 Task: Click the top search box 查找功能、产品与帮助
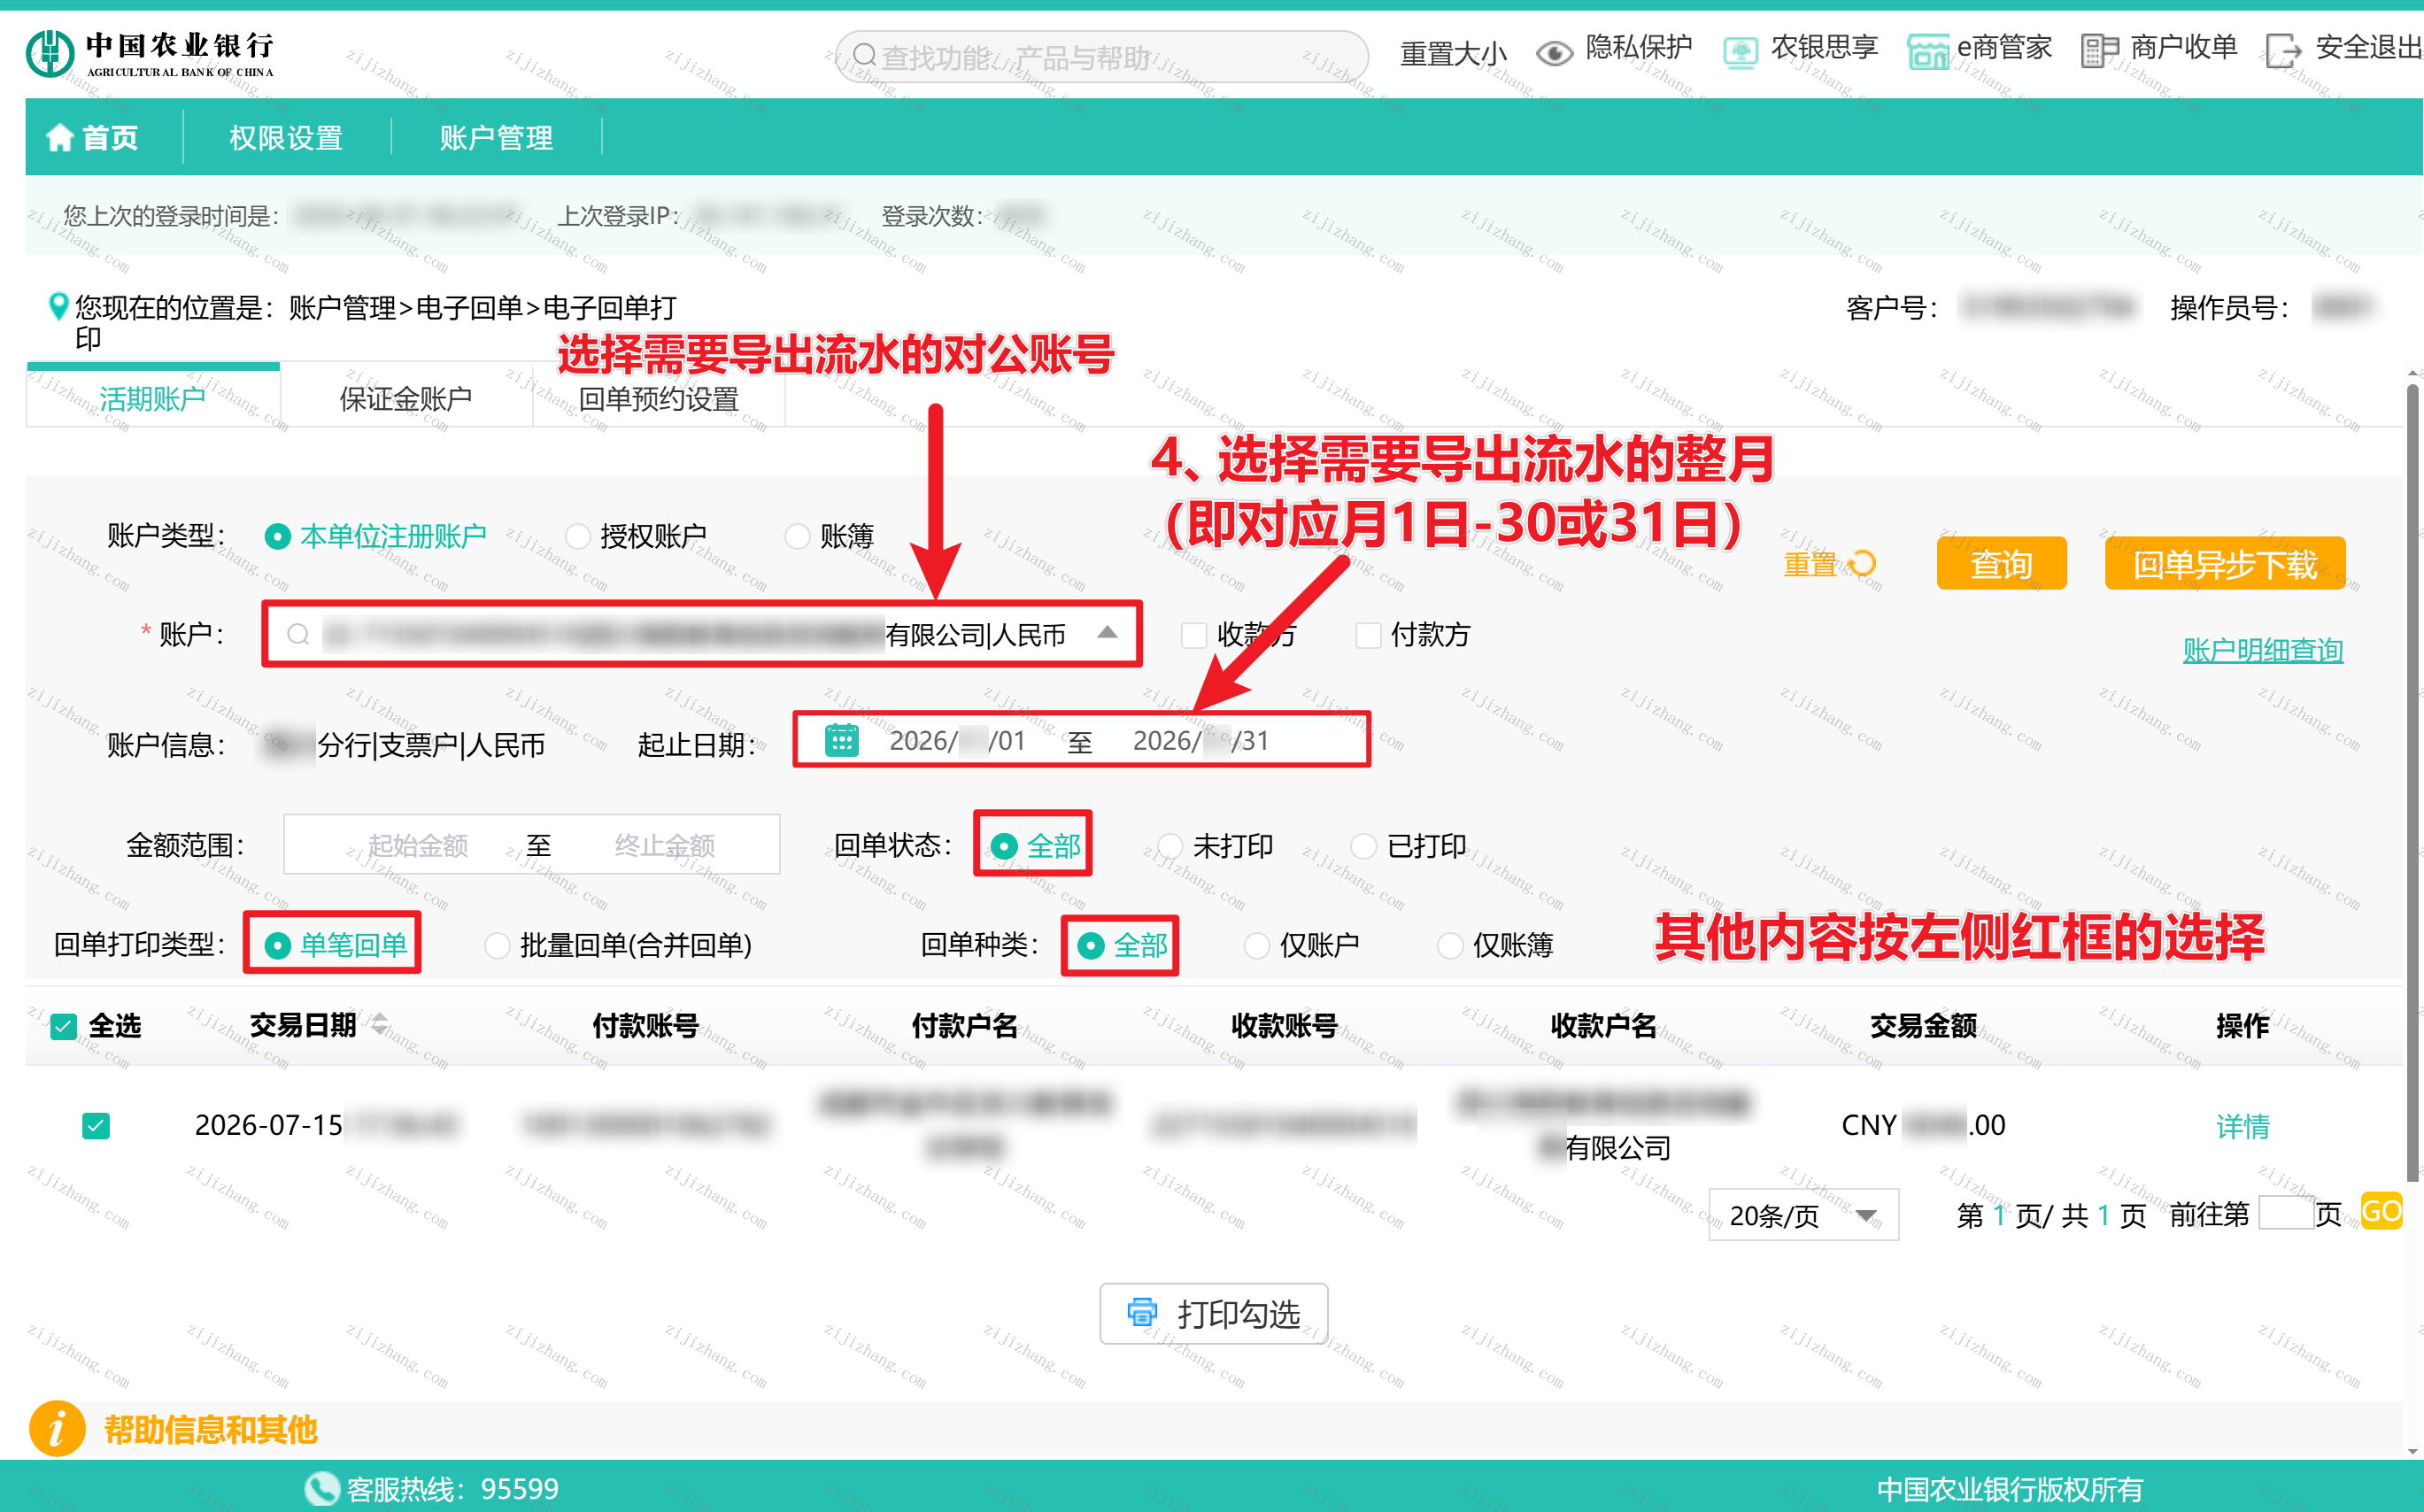coord(1102,56)
